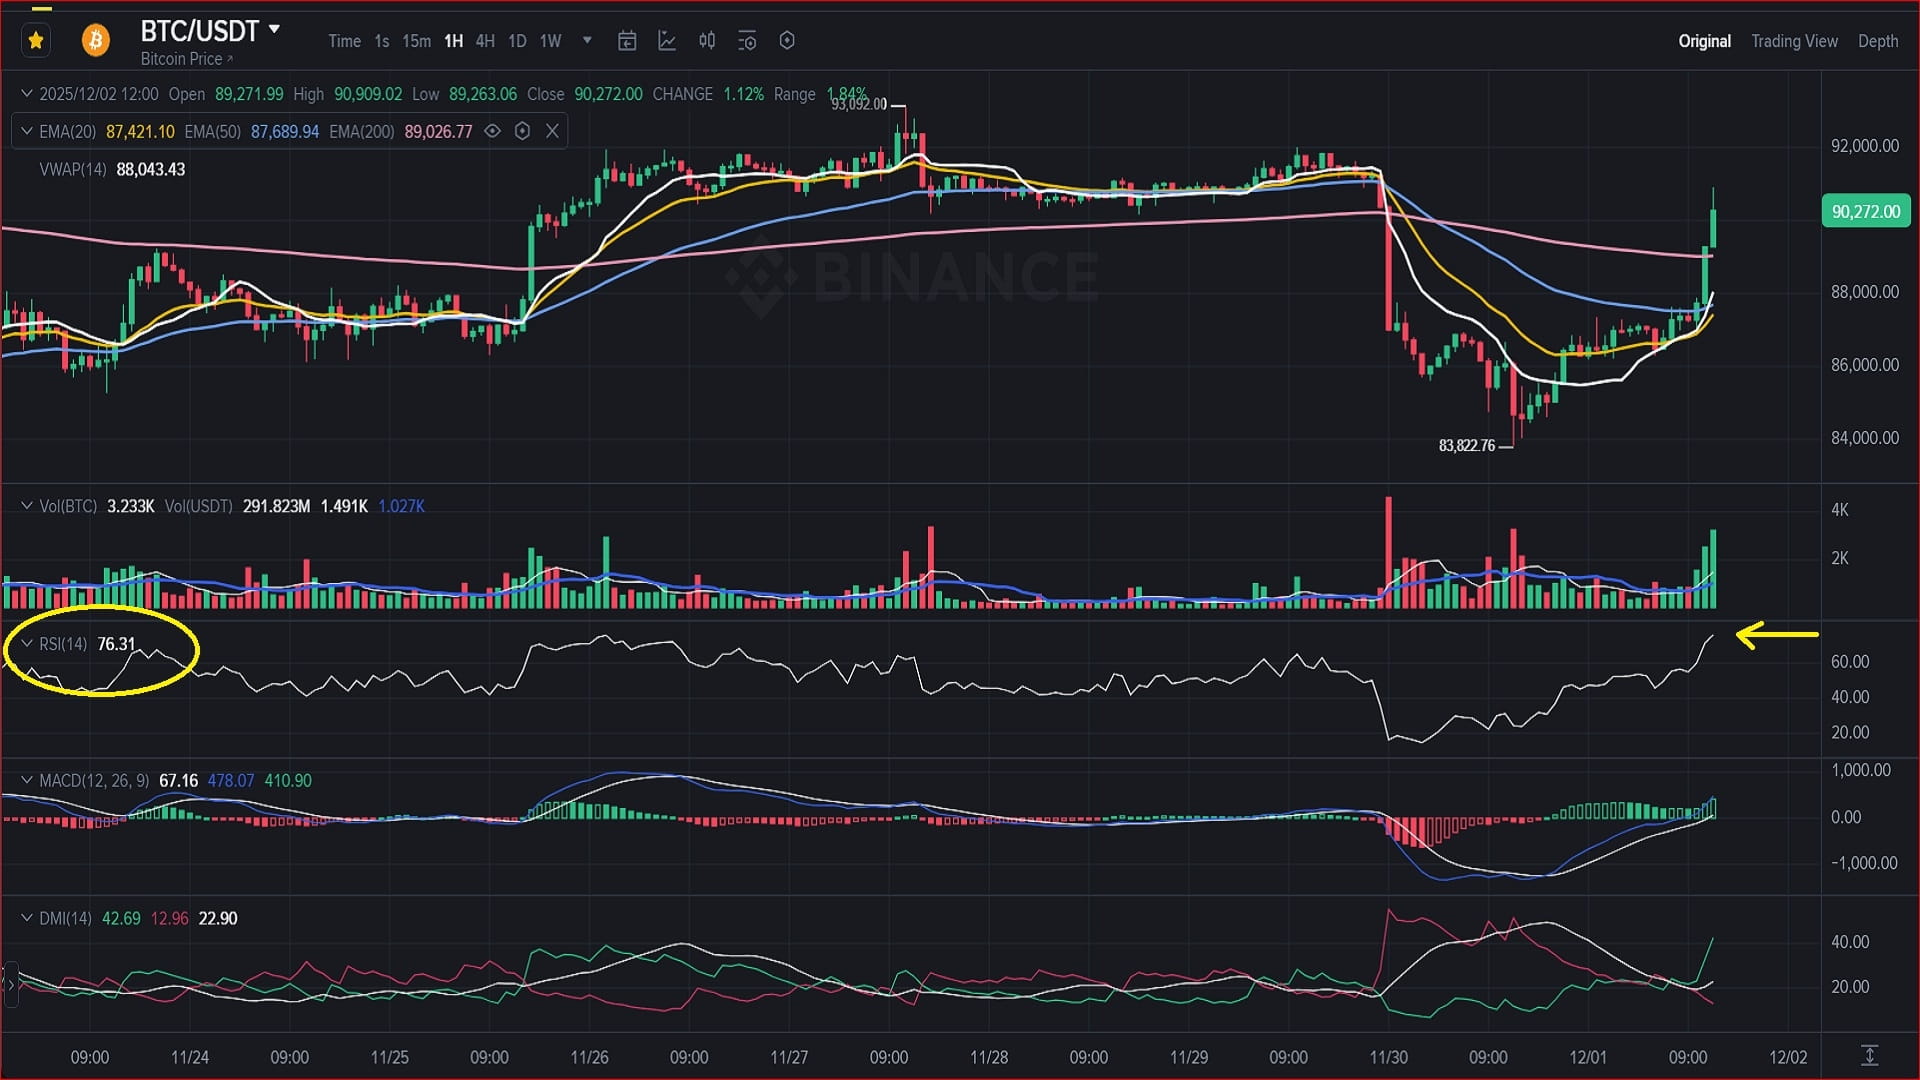The height and width of the screenshot is (1080, 1920).
Task: Switch to the Depth tab
Action: pos(1877,41)
